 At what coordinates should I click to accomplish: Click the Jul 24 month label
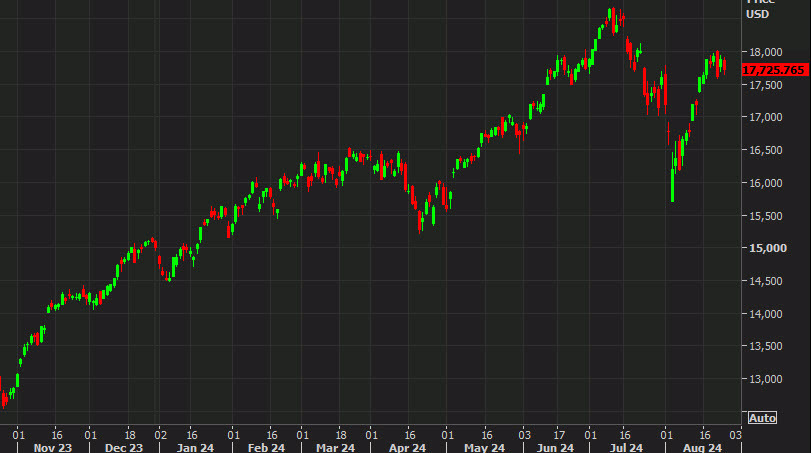coord(626,447)
